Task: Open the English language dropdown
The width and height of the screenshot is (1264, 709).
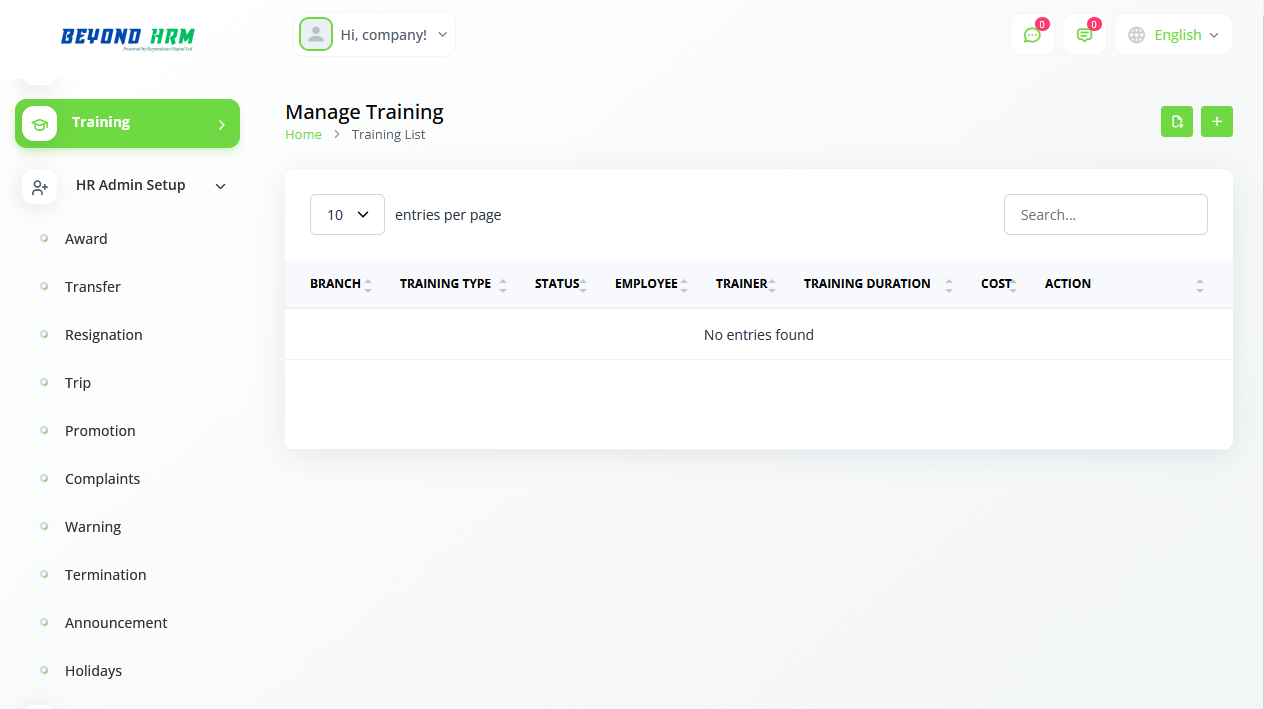Action: click(1174, 35)
